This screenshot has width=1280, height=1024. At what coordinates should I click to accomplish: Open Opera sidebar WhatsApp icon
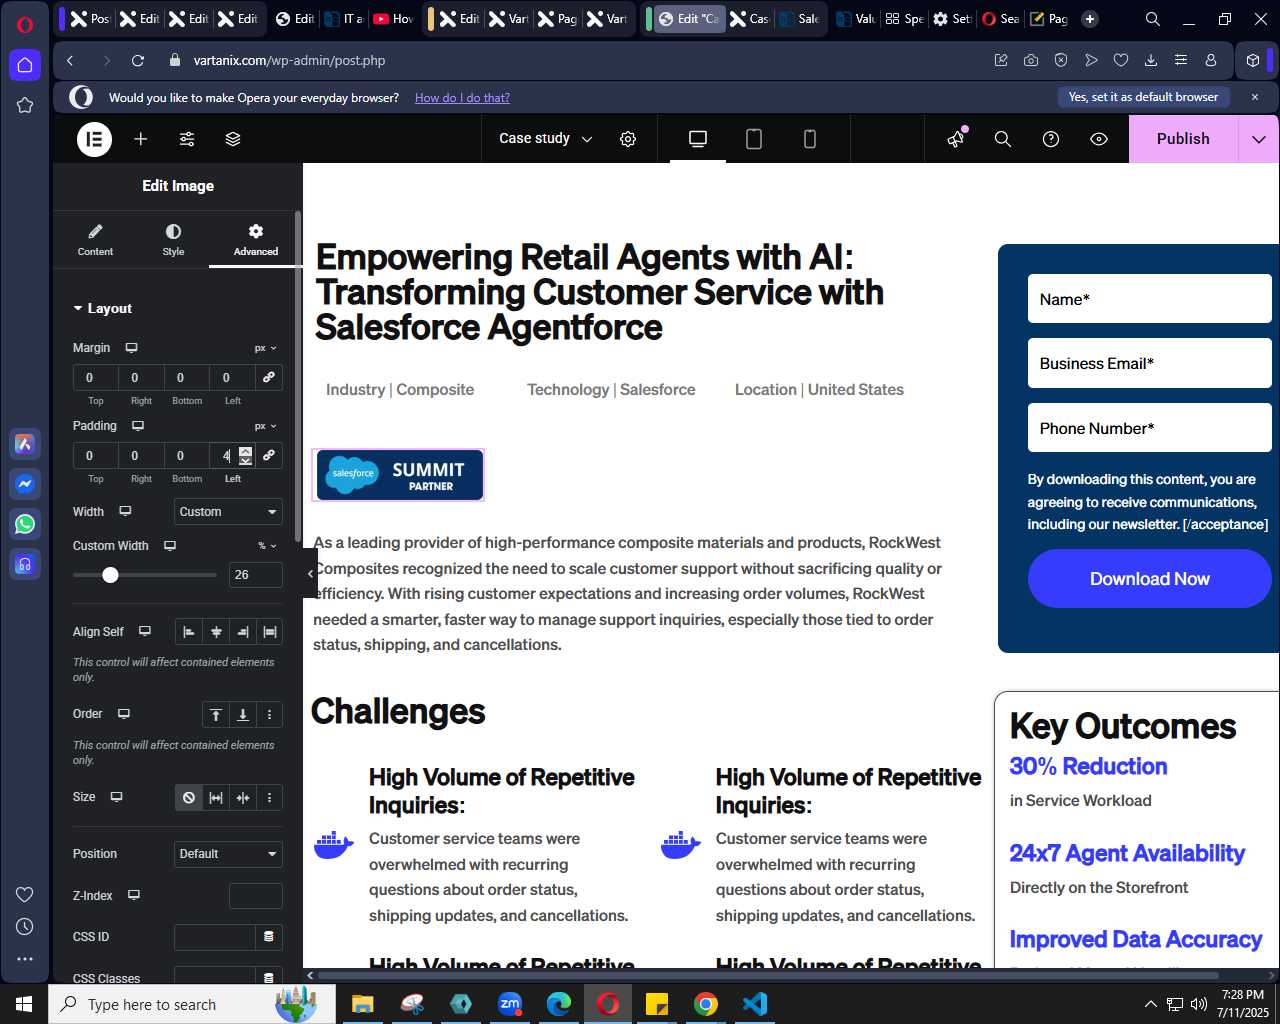(25, 524)
